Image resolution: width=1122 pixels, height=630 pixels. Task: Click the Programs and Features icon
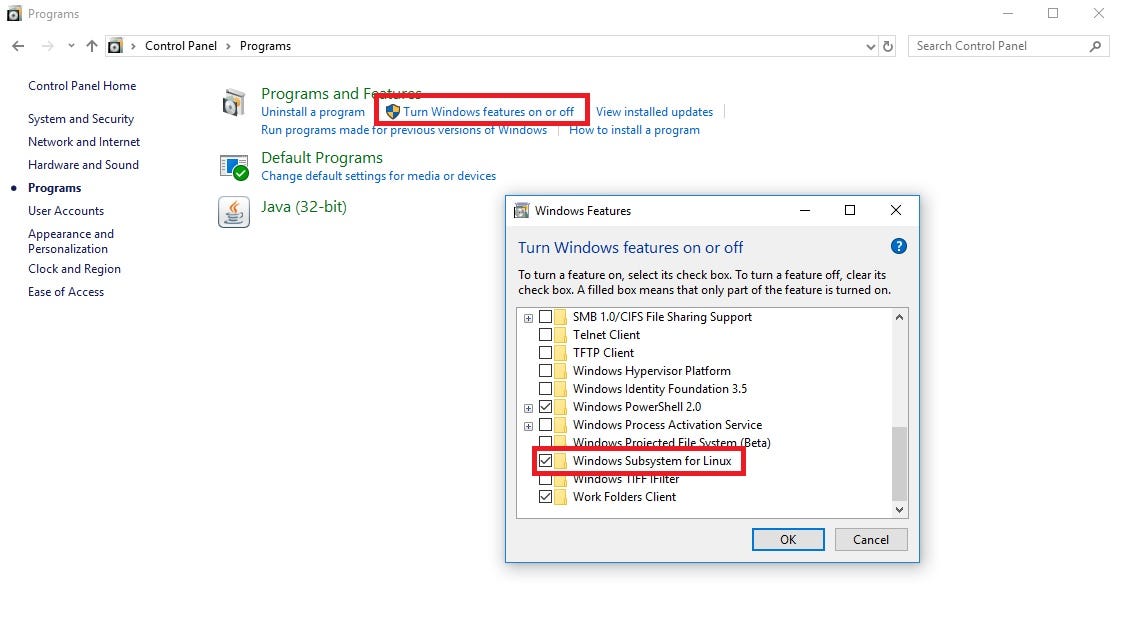[x=233, y=103]
